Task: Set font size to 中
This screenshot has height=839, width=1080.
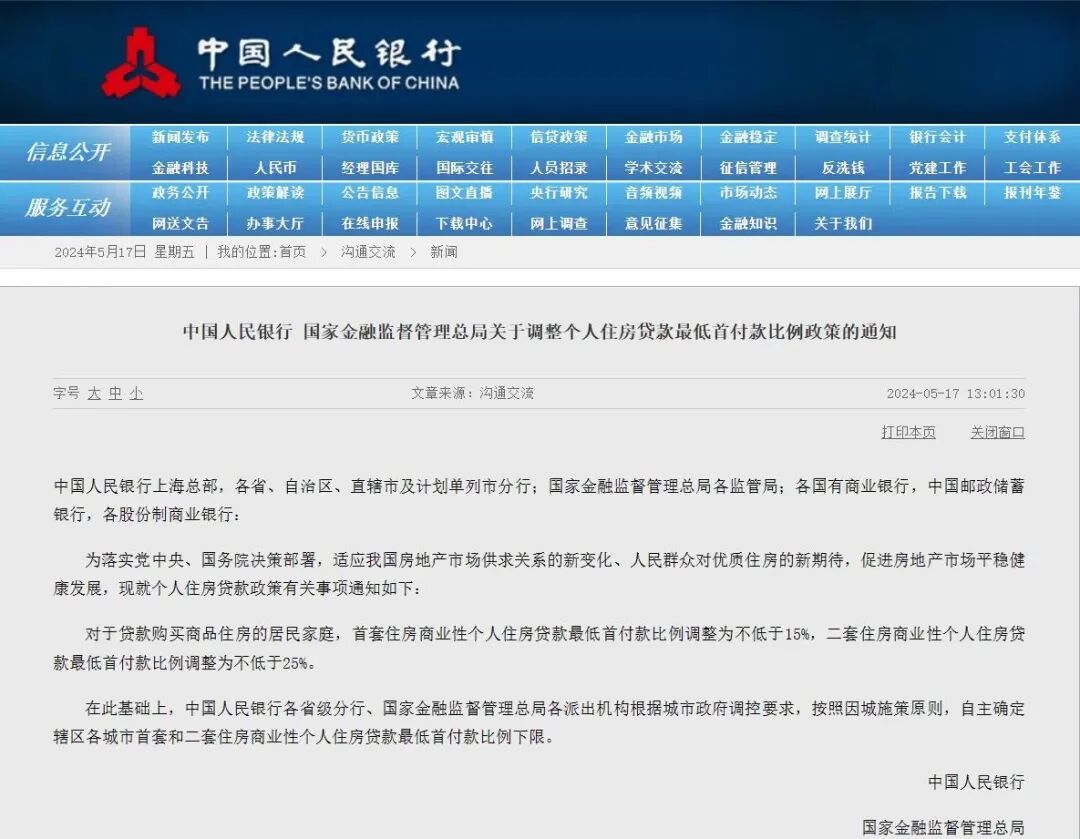Action: coord(115,393)
